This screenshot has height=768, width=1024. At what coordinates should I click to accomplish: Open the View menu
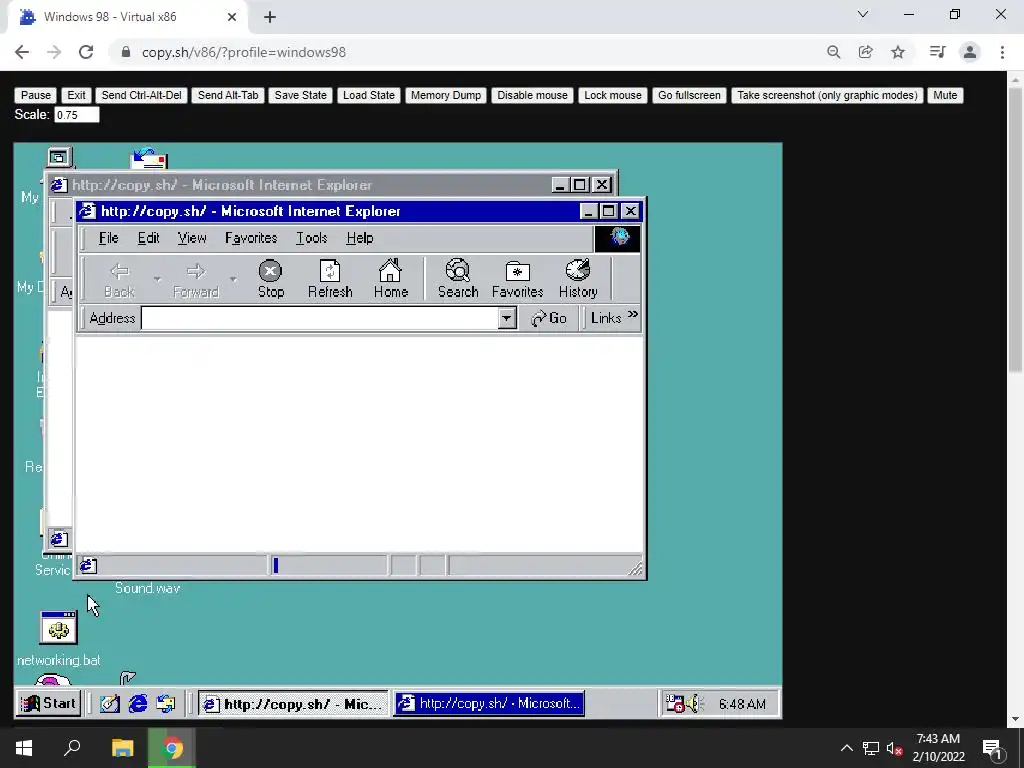point(192,238)
